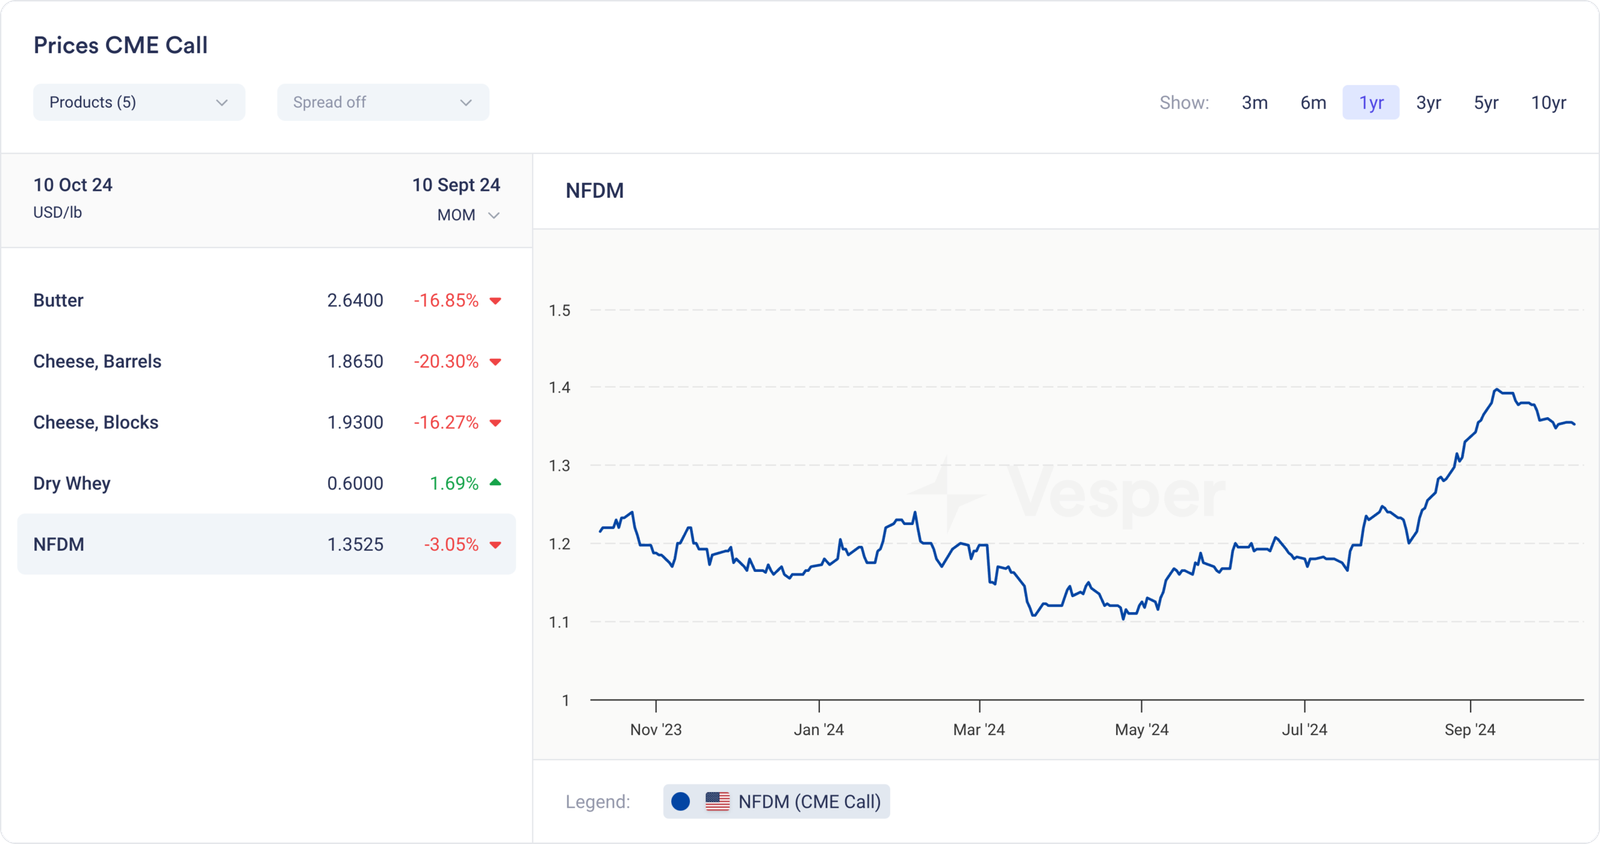Select the 6m time range

pos(1313,102)
